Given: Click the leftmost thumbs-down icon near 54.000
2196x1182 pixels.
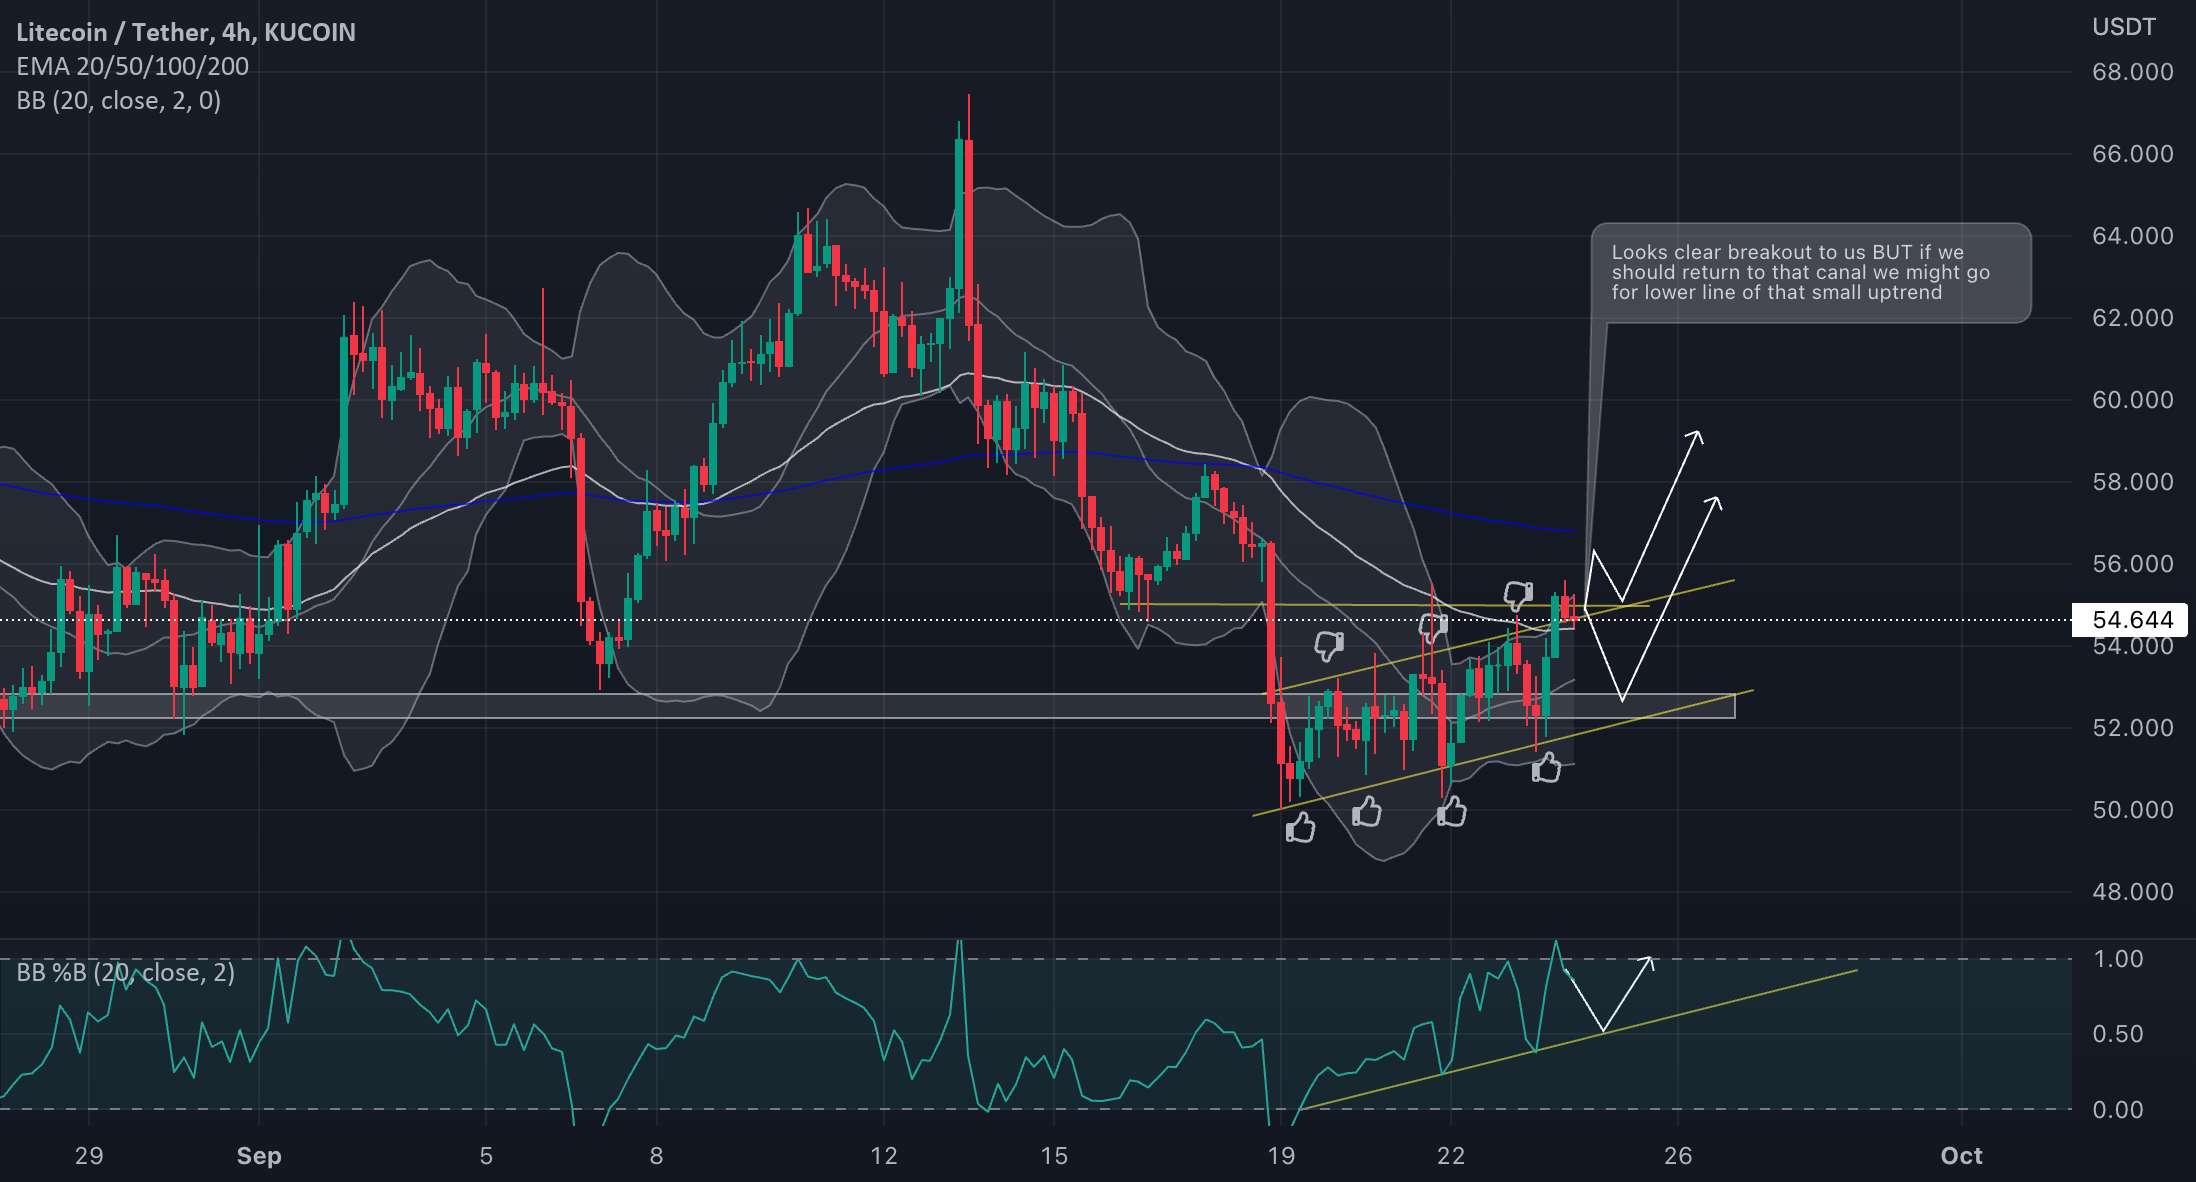Looking at the screenshot, I should click(x=1329, y=646).
